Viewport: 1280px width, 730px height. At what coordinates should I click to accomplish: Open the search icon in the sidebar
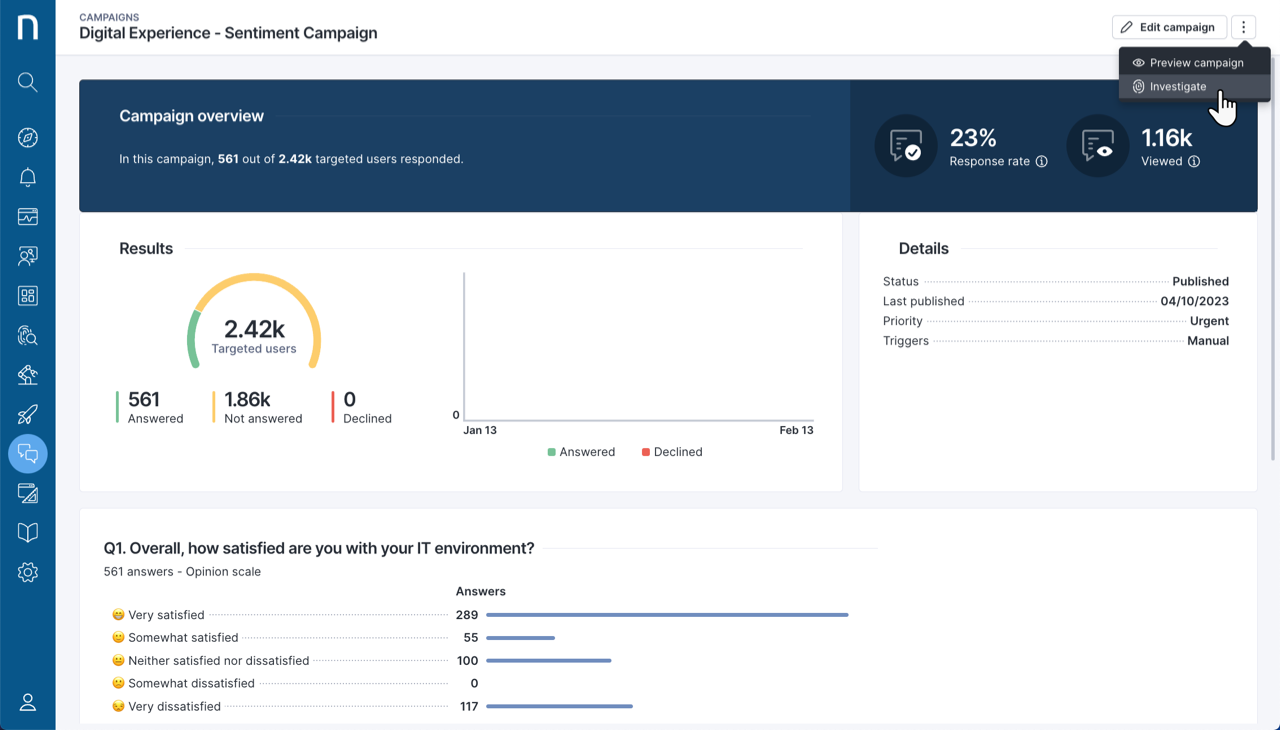[x=28, y=82]
